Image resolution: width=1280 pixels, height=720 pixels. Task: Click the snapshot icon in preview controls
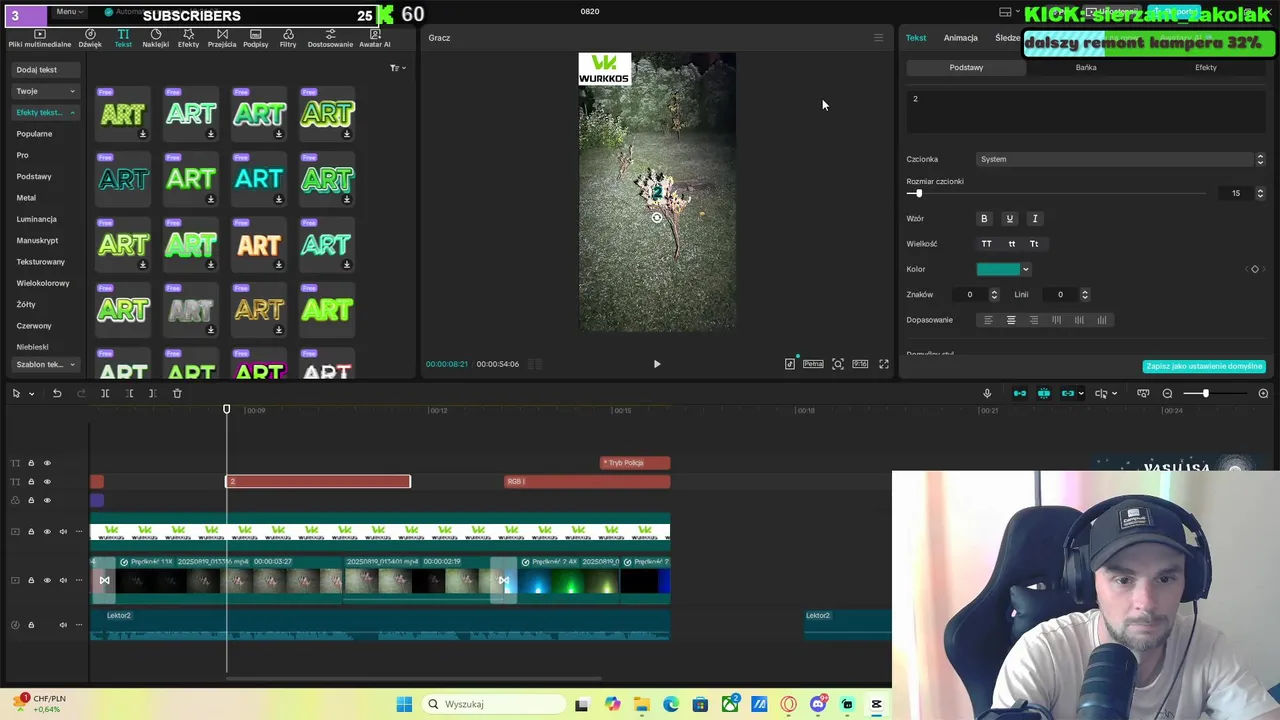pyautogui.click(x=838, y=364)
